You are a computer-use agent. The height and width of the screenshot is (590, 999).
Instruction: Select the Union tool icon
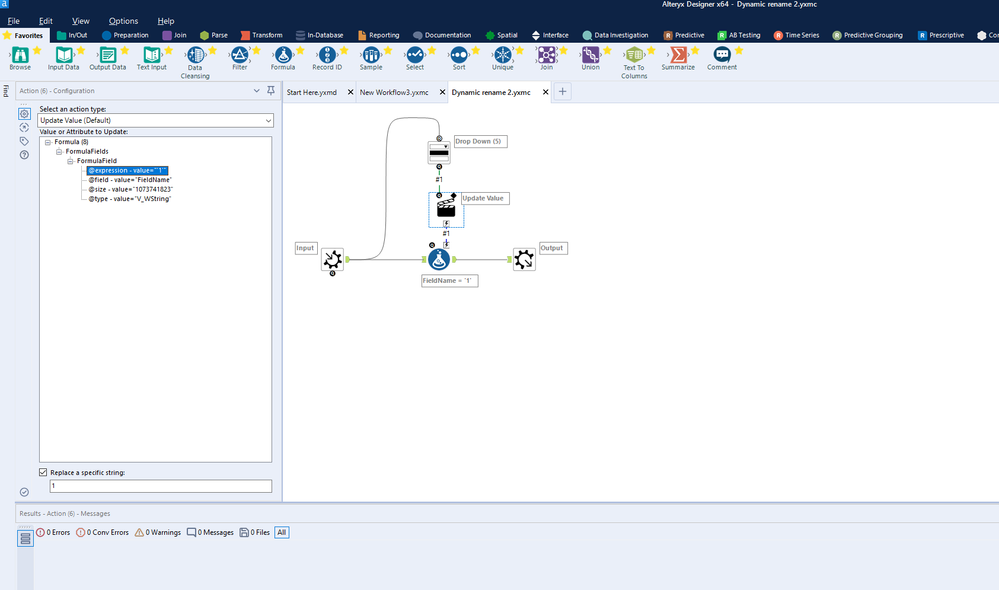590,55
